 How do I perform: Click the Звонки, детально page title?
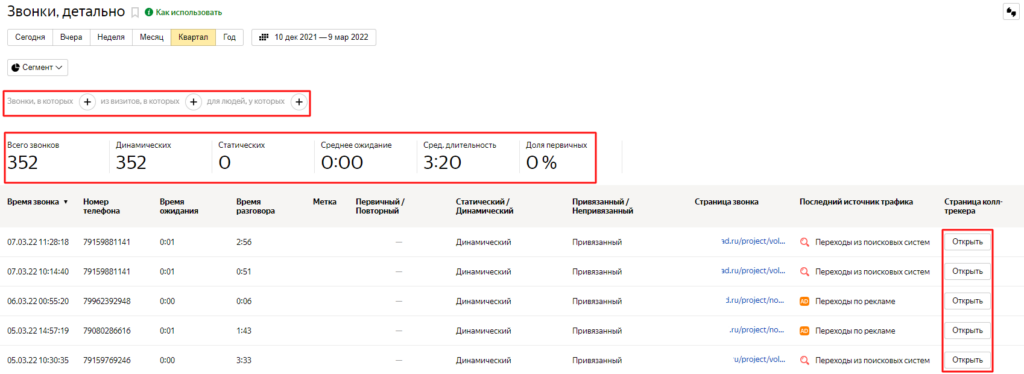coord(66,12)
